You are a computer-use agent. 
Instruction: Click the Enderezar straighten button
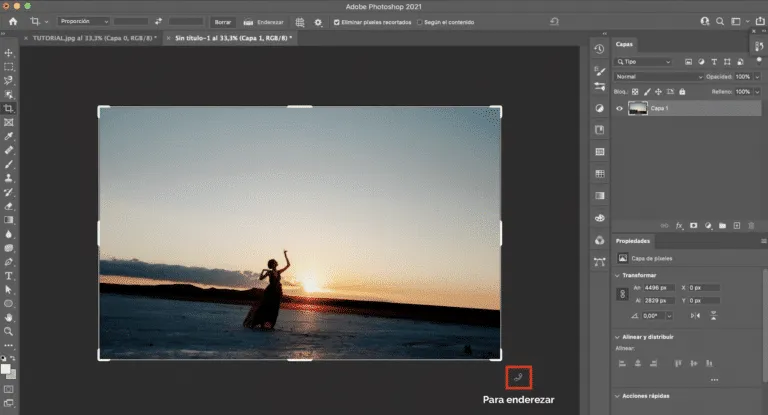[x=264, y=22]
